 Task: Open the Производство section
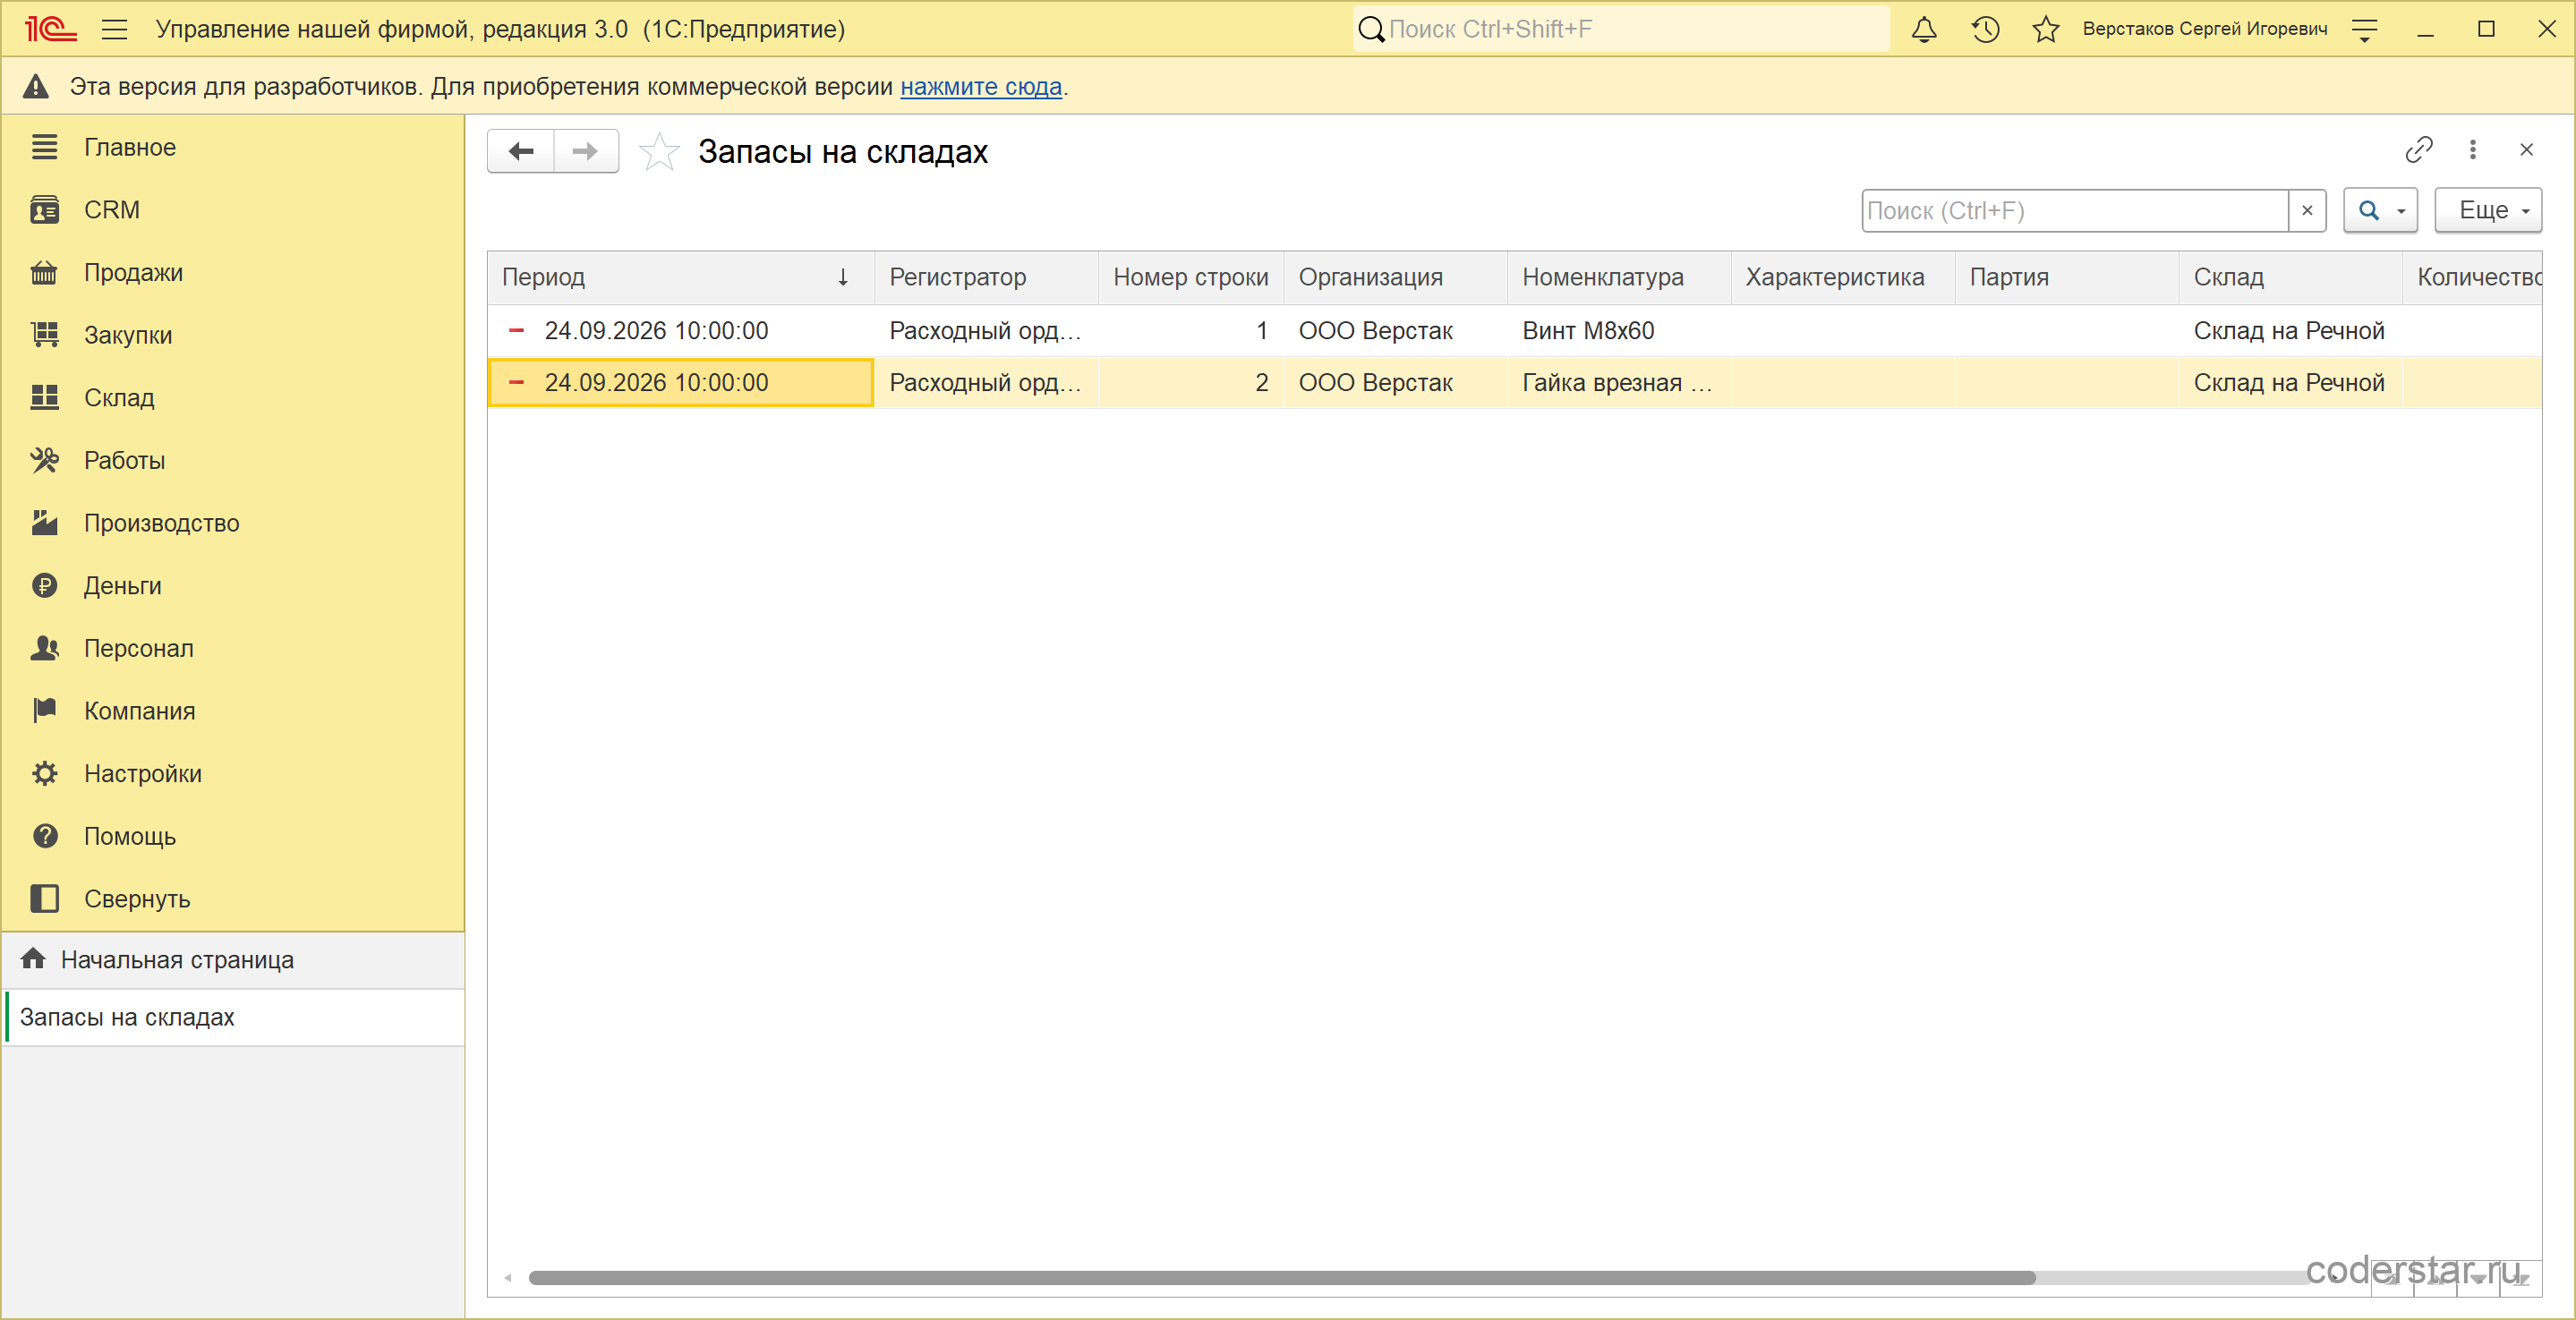point(233,523)
